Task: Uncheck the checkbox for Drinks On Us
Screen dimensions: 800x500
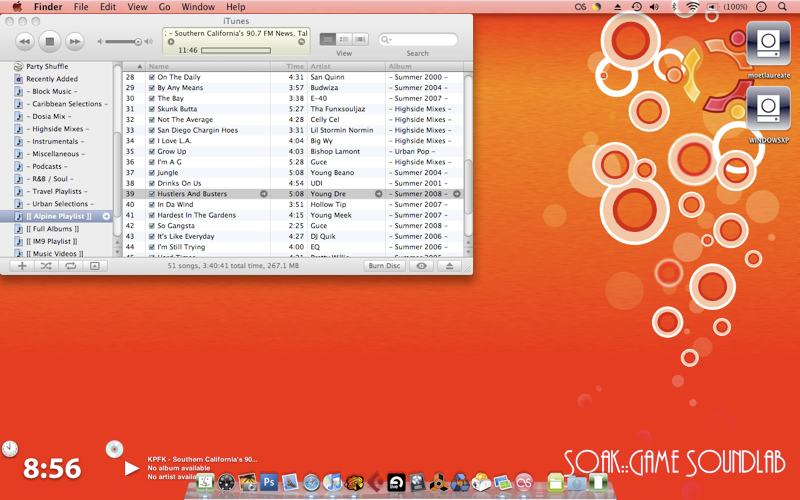Action: tap(152, 183)
